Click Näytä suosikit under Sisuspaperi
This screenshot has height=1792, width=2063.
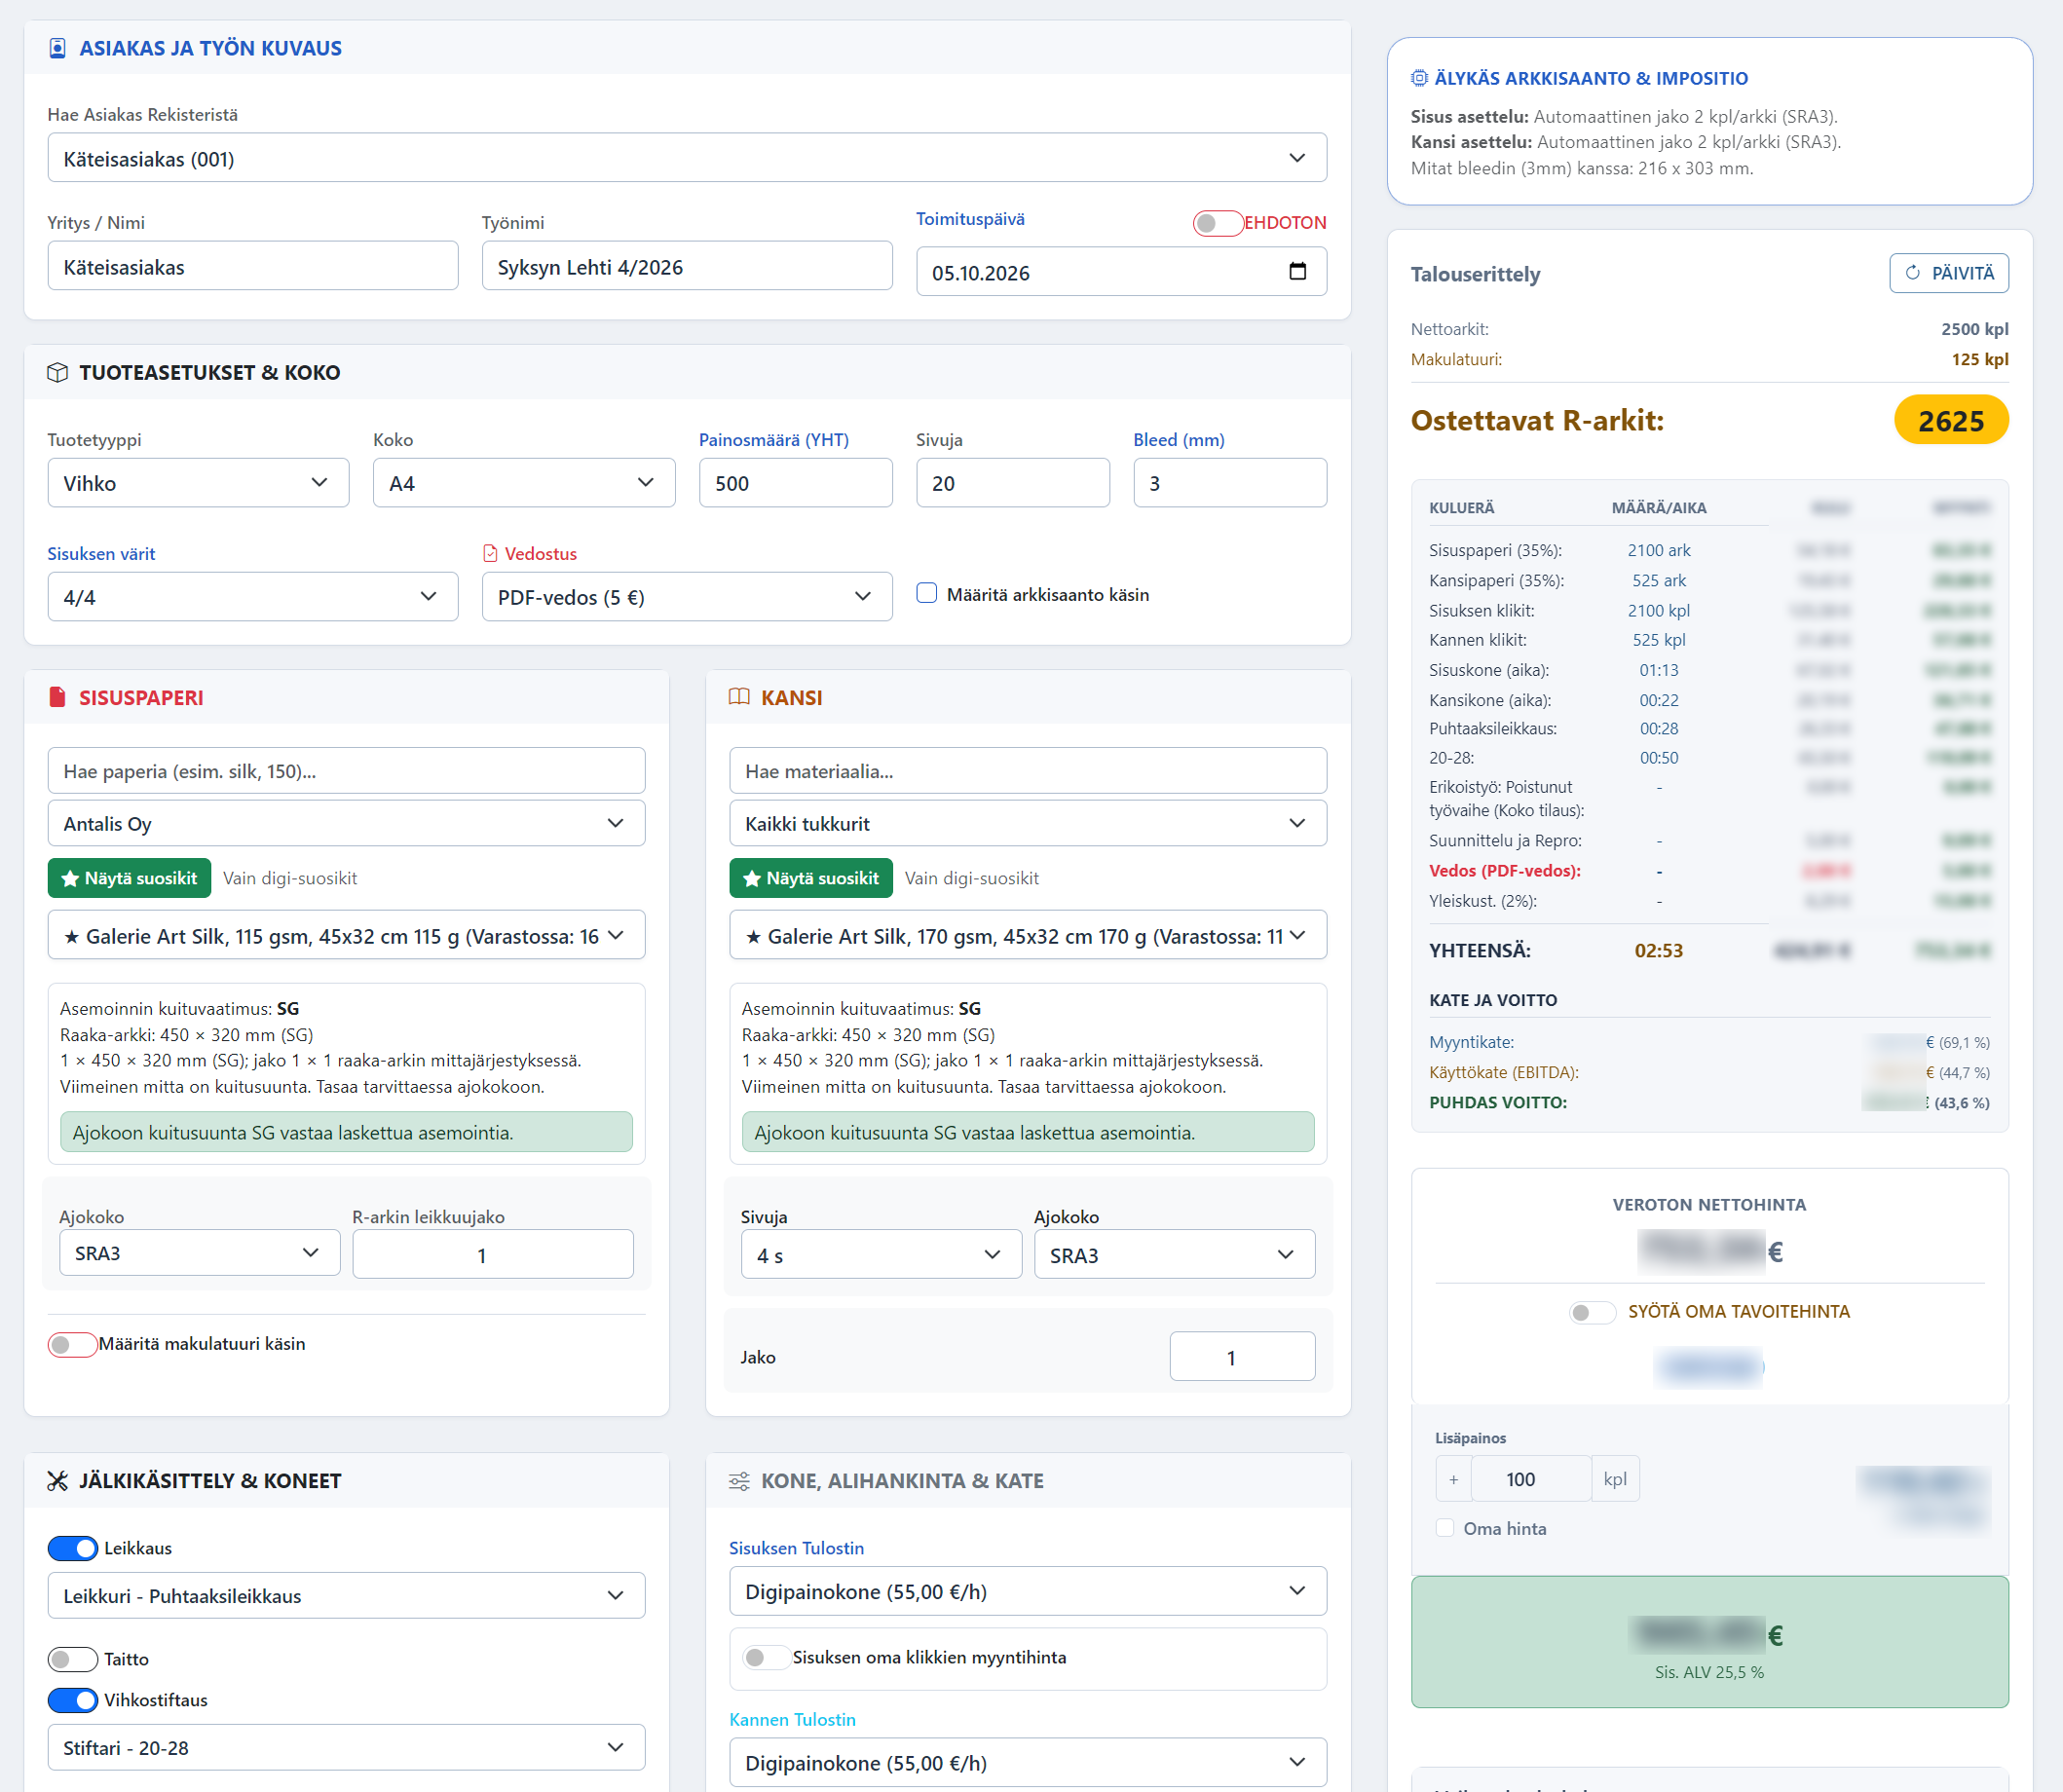pos(129,878)
